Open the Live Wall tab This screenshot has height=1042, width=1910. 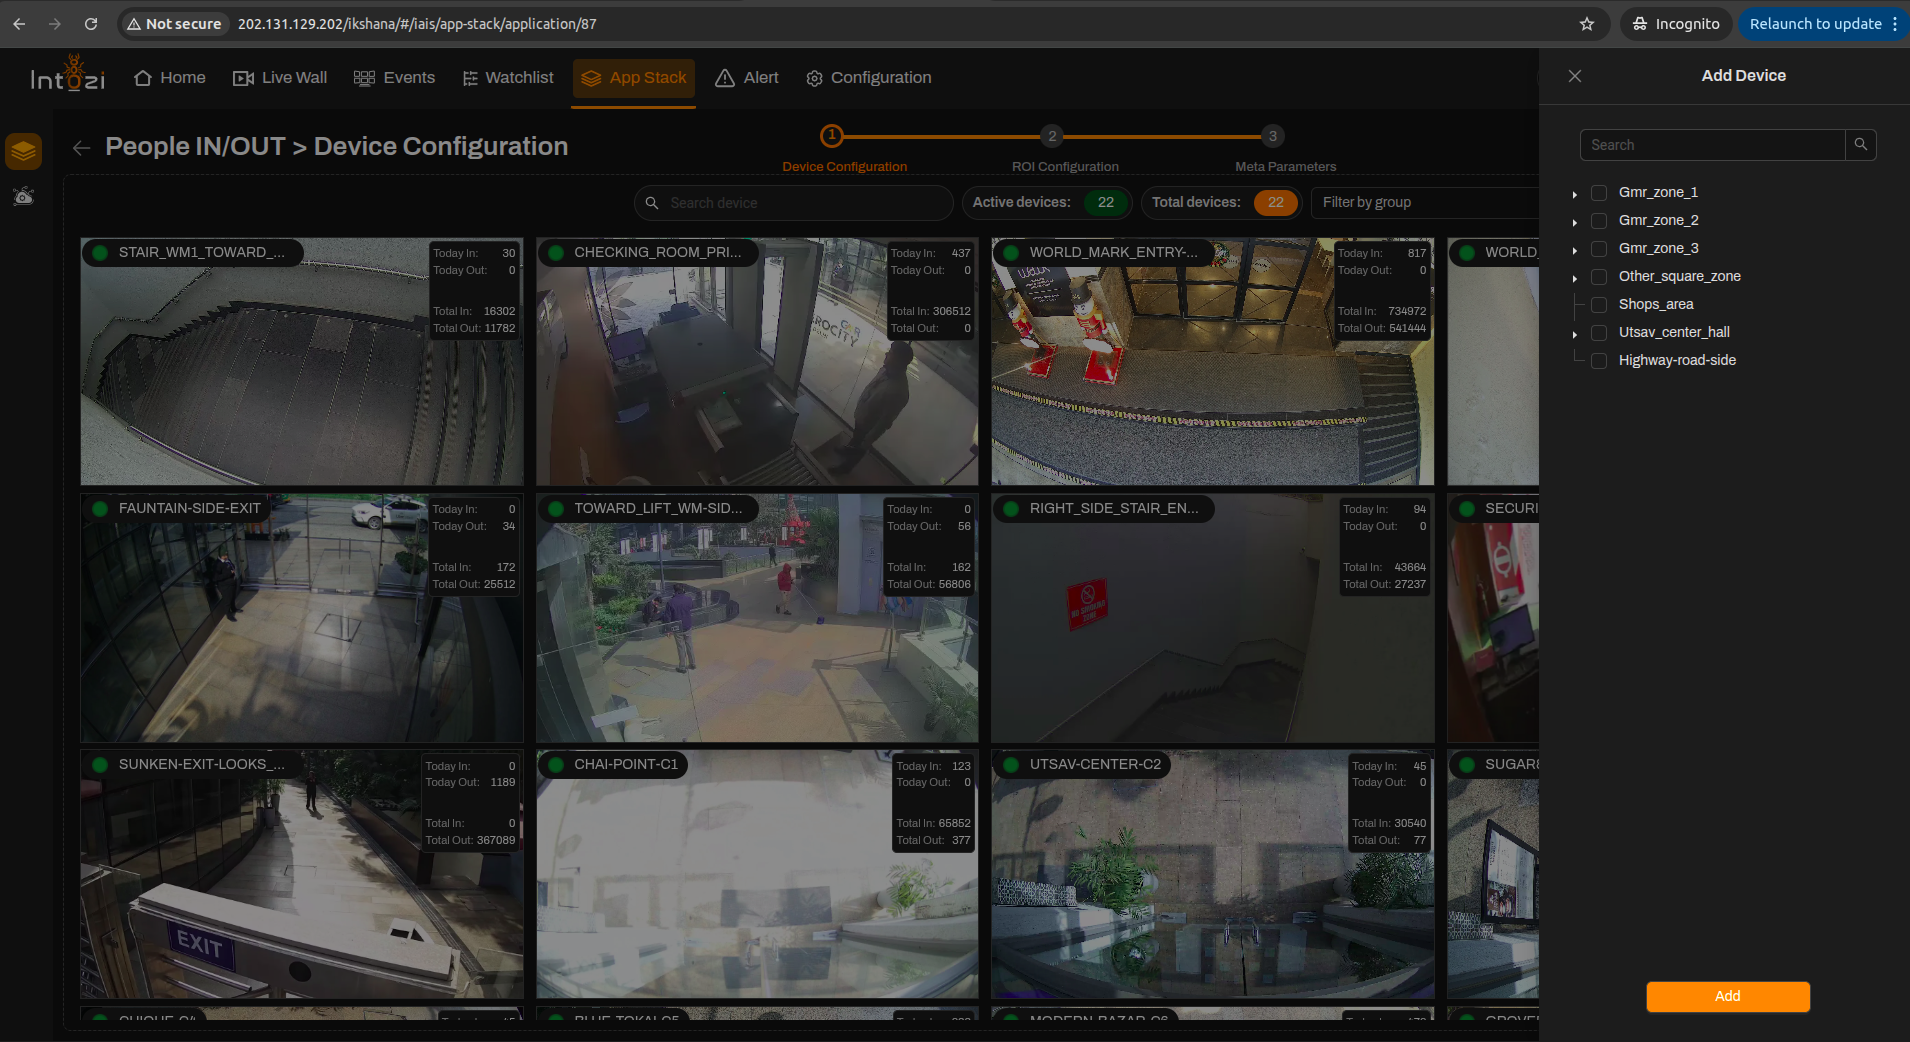(280, 78)
